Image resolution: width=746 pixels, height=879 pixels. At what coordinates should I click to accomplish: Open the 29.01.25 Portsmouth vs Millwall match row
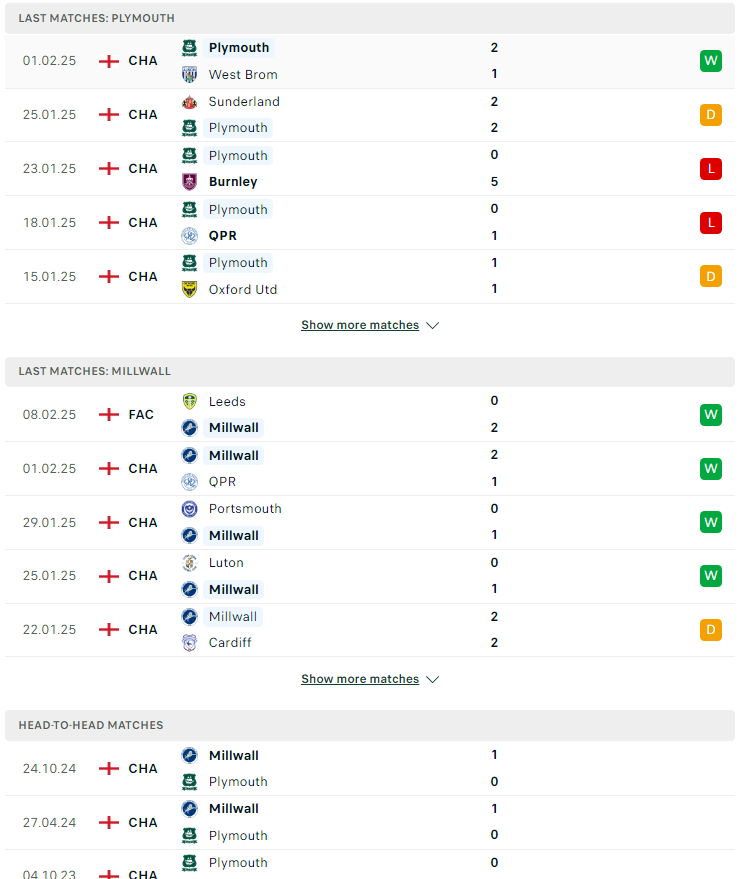[370, 522]
